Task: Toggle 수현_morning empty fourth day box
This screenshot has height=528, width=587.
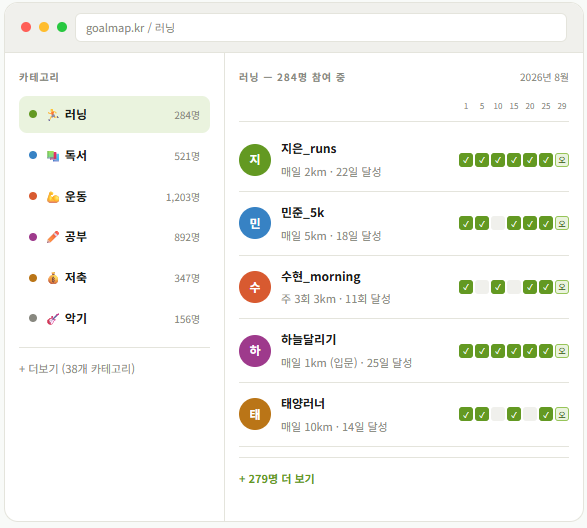Action: pyautogui.click(x=514, y=287)
